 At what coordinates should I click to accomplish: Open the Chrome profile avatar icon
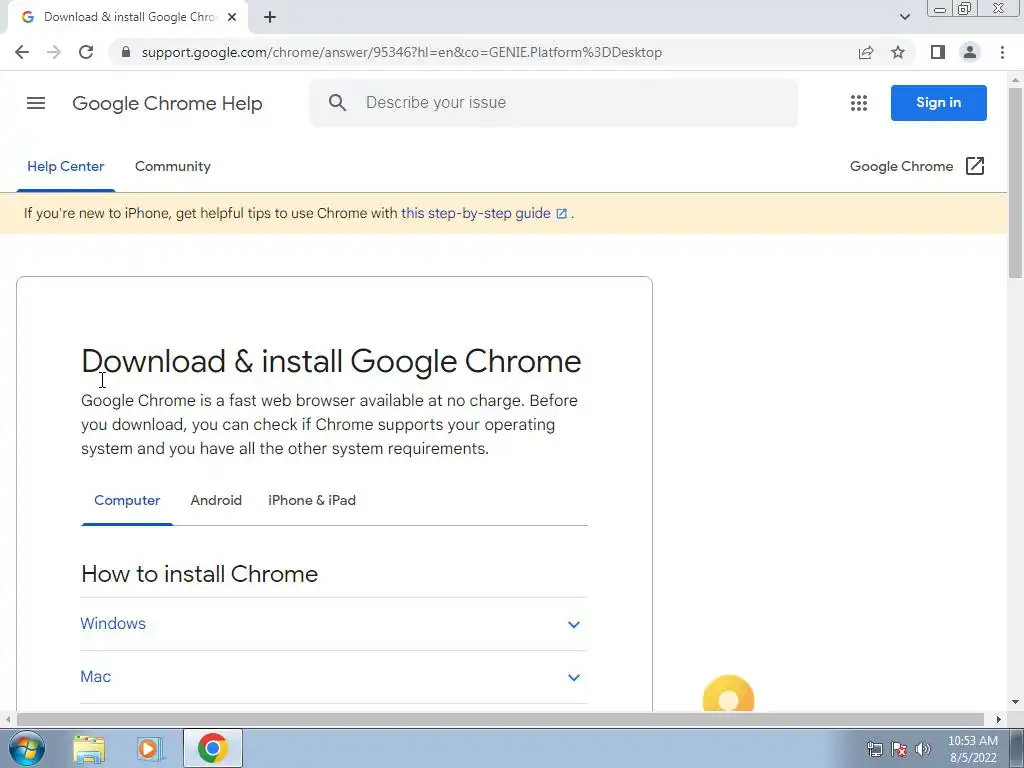click(x=970, y=52)
